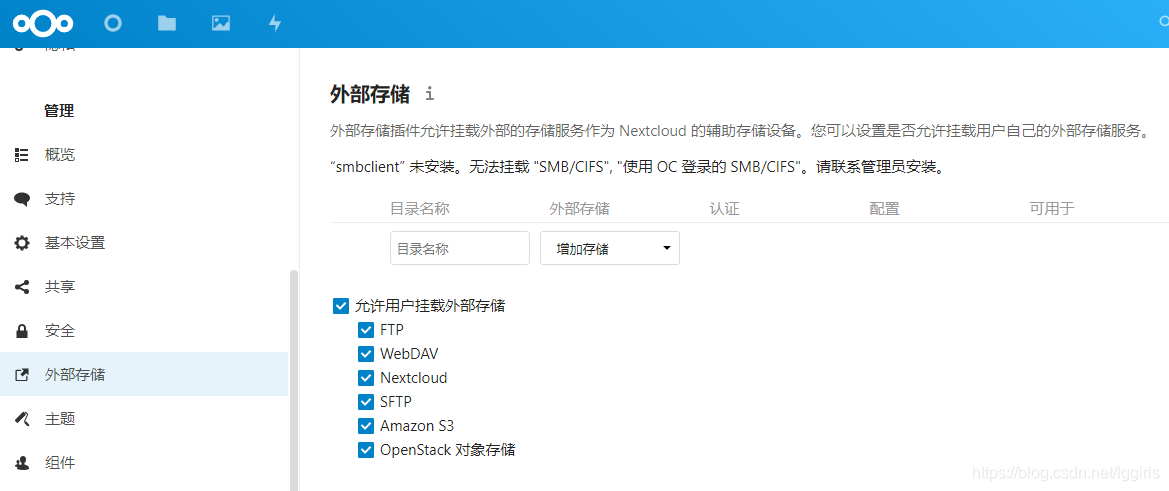Open the Activity lightning icon
The image size is (1169, 491).
pyautogui.click(x=275, y=24)
